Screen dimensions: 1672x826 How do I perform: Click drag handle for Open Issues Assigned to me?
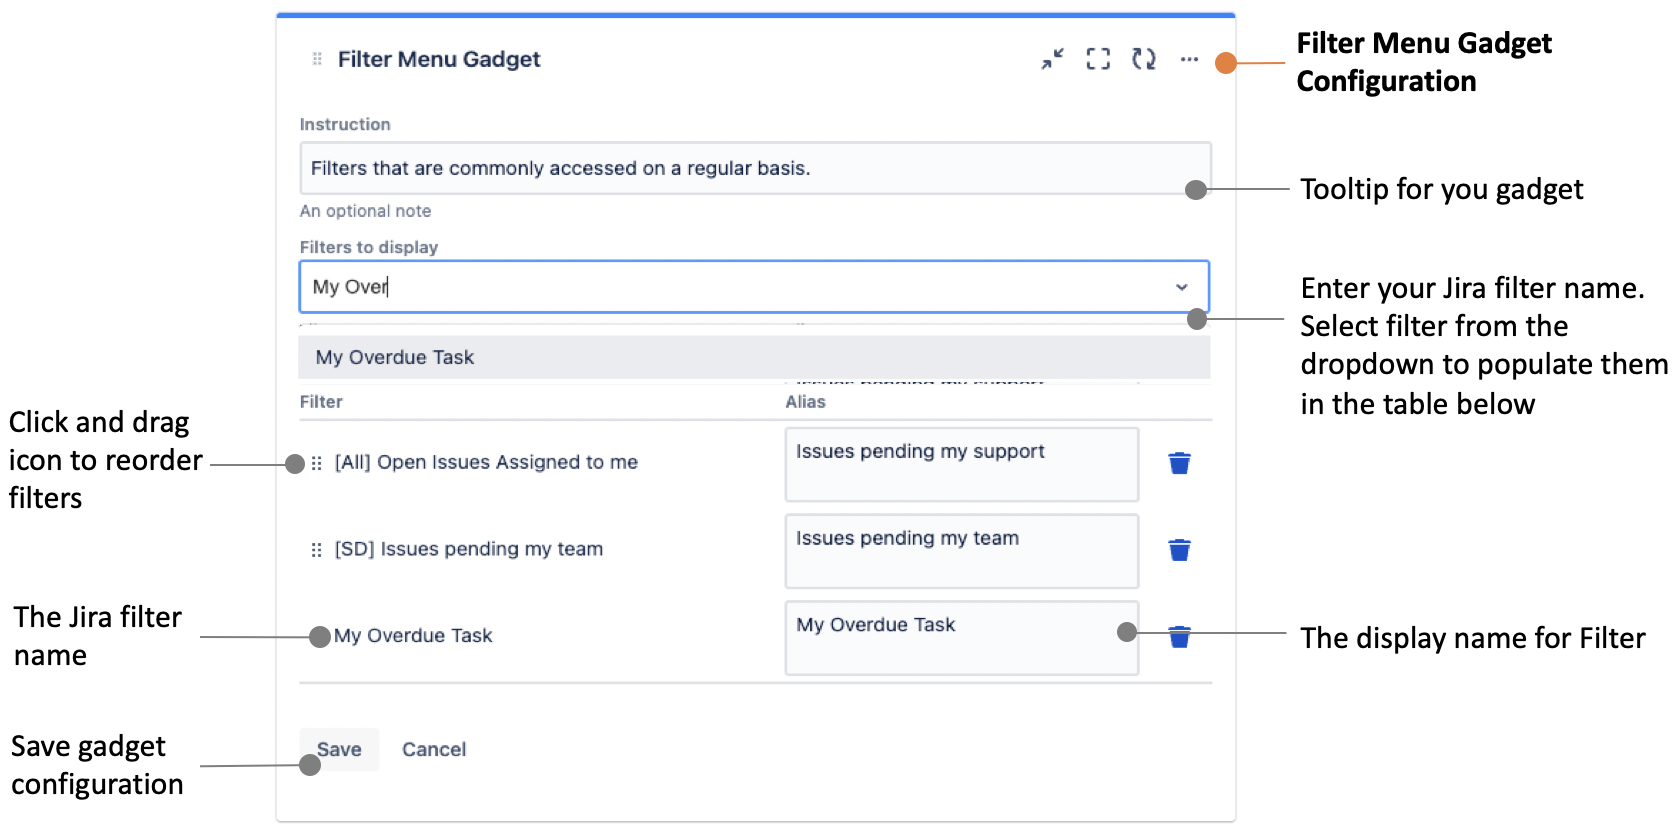click(x=316, y=463)
